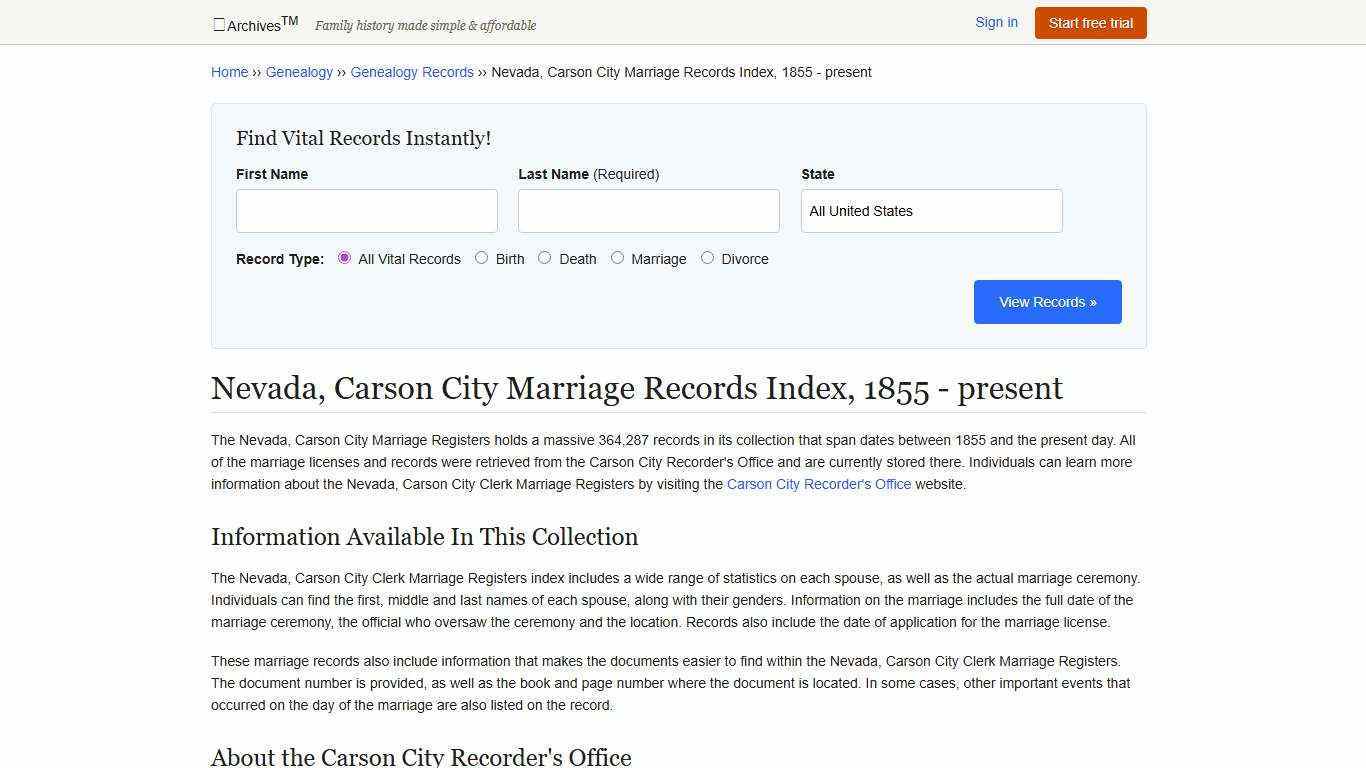Enable the All Vital Records option

pos(344,257)
